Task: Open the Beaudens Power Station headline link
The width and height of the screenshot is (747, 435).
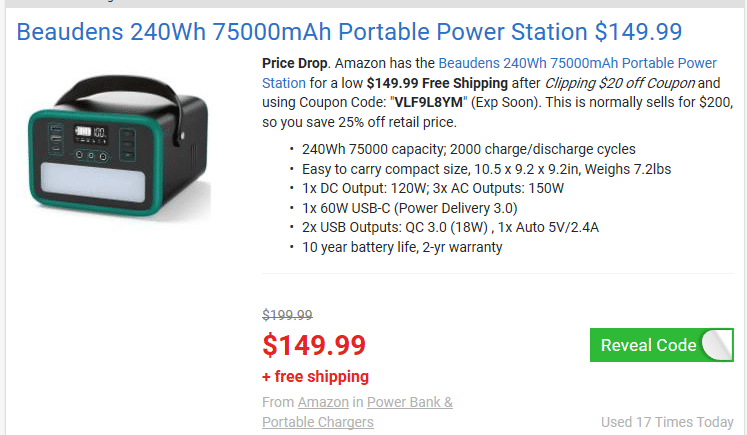Action: 348,31
